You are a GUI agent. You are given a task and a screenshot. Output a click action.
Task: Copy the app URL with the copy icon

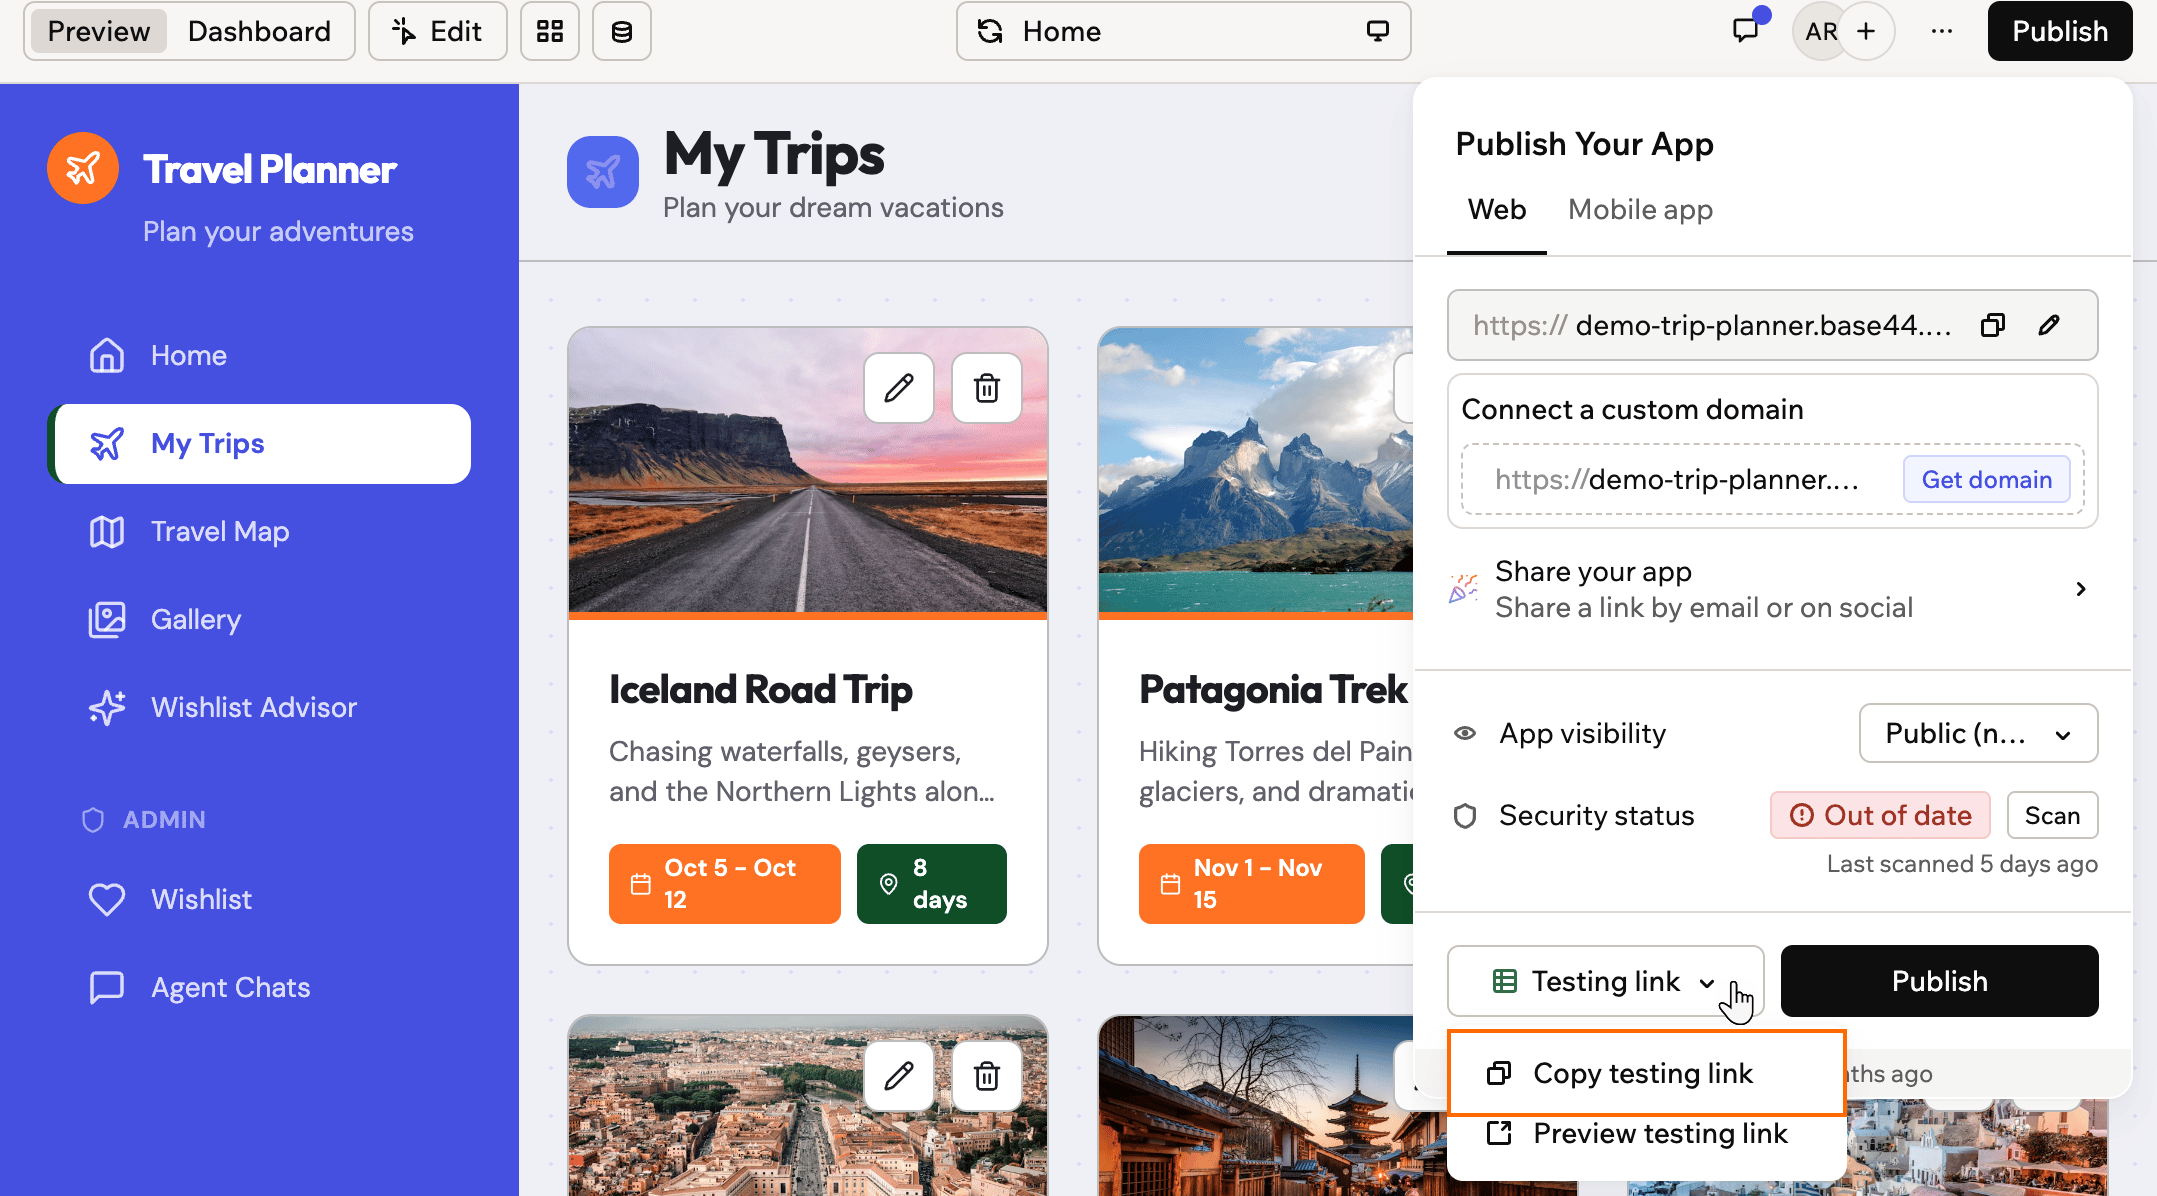tap(1993, 325)
